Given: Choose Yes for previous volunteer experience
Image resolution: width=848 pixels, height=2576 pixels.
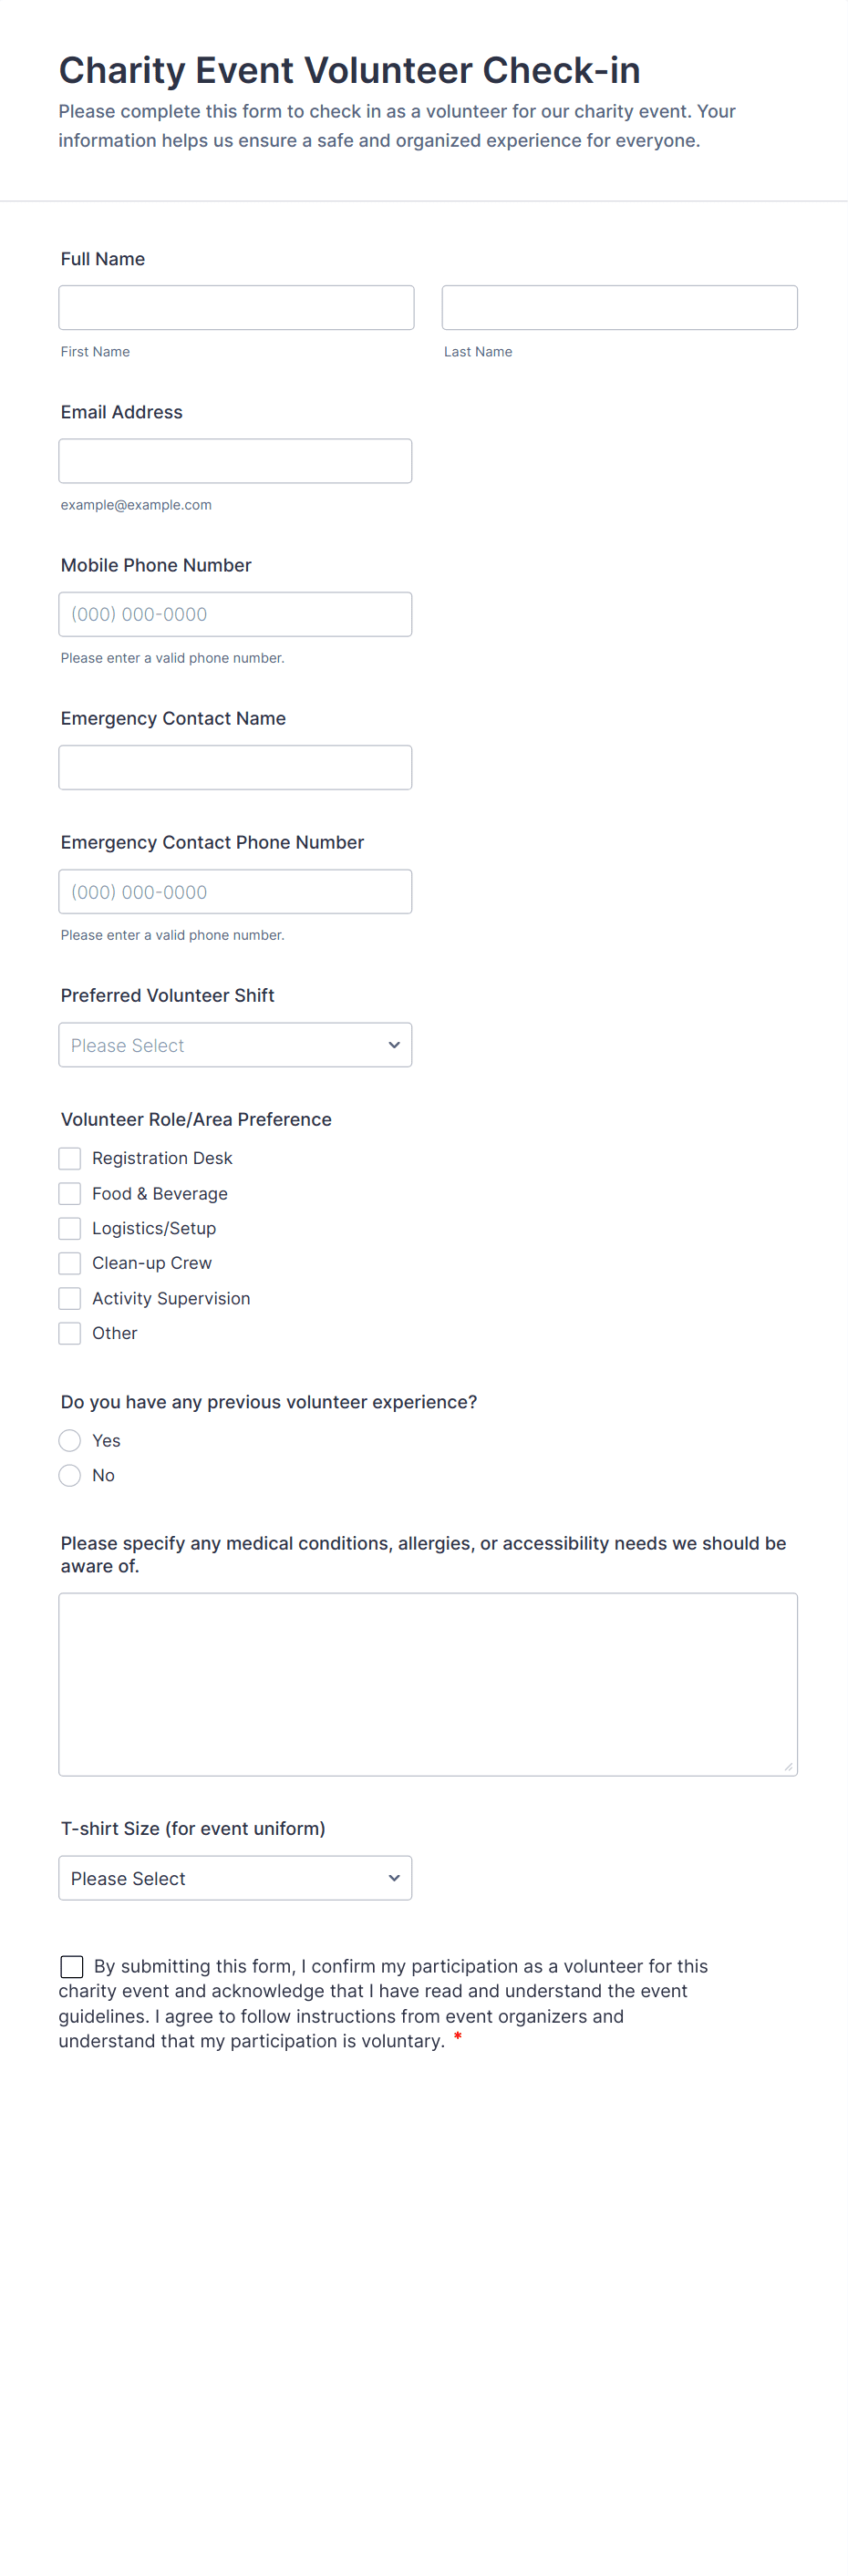Looking at the screenshot, I should coord(70,1440).
